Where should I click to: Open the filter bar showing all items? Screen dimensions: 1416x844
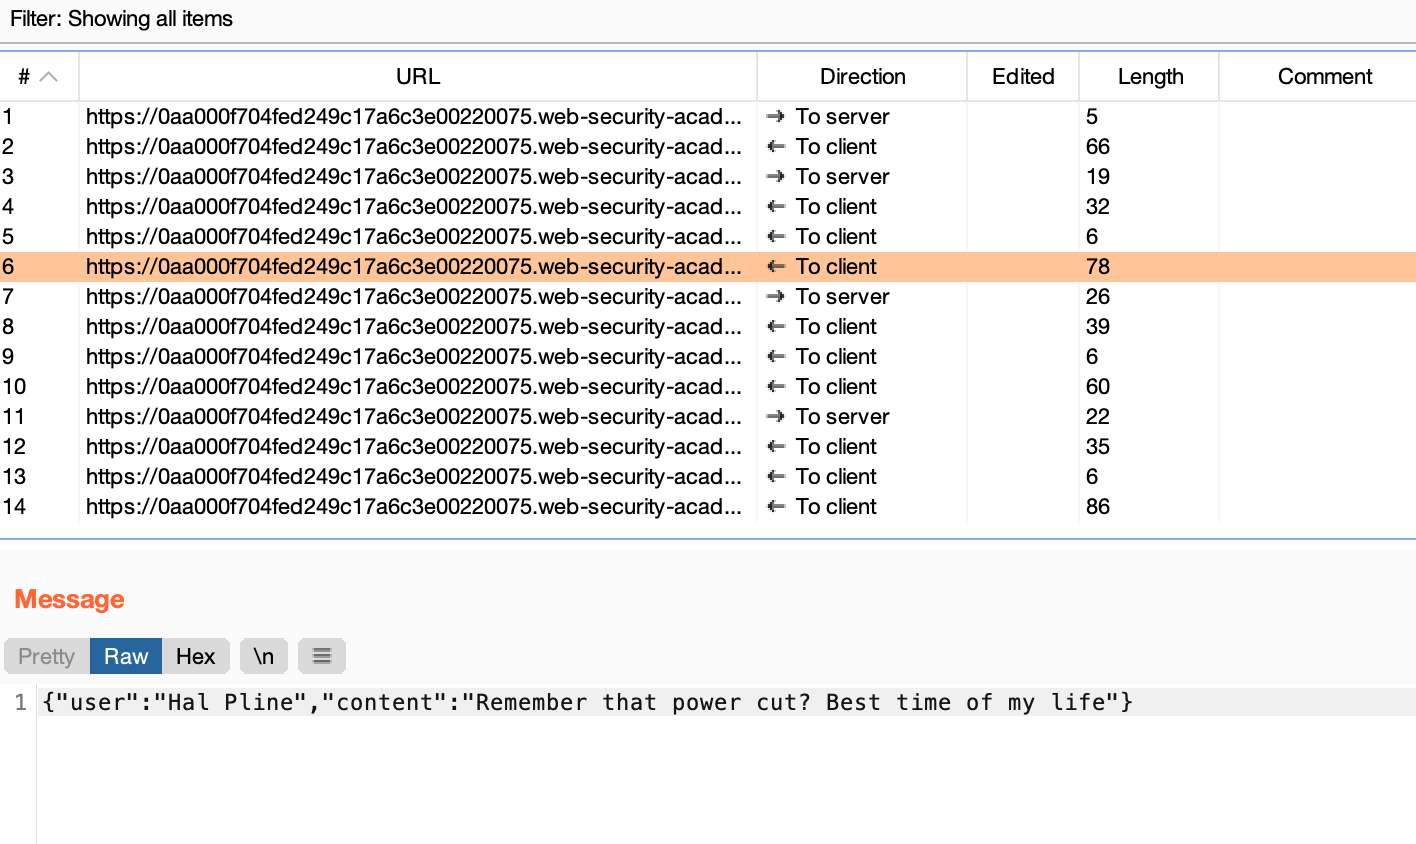coord(708,19)
